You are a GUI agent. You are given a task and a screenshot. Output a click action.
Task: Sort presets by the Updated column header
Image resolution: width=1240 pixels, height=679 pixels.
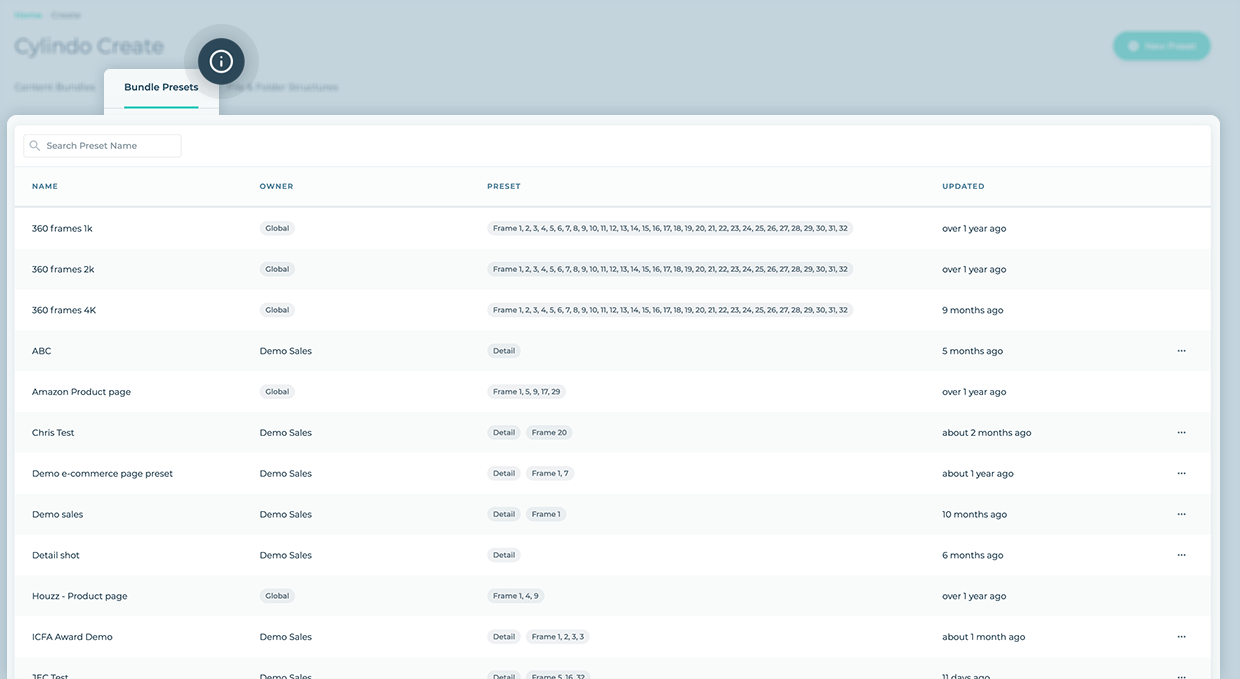point(963,187)
